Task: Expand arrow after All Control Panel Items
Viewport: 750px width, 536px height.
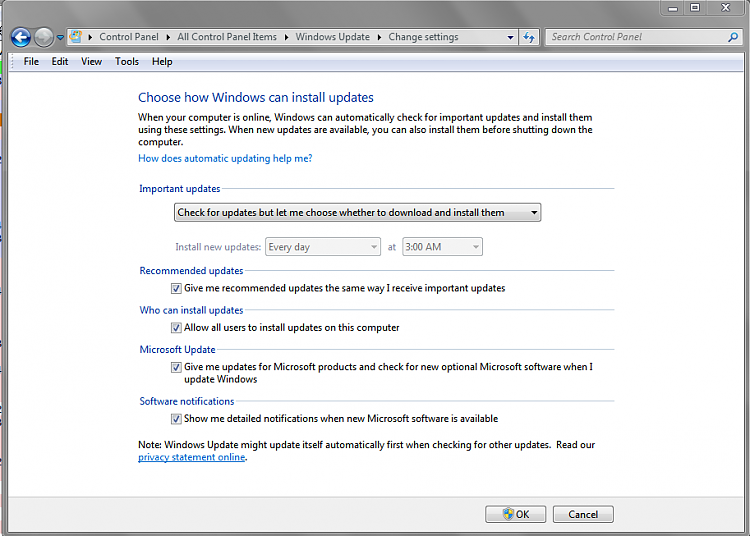Action: (286, 37)
